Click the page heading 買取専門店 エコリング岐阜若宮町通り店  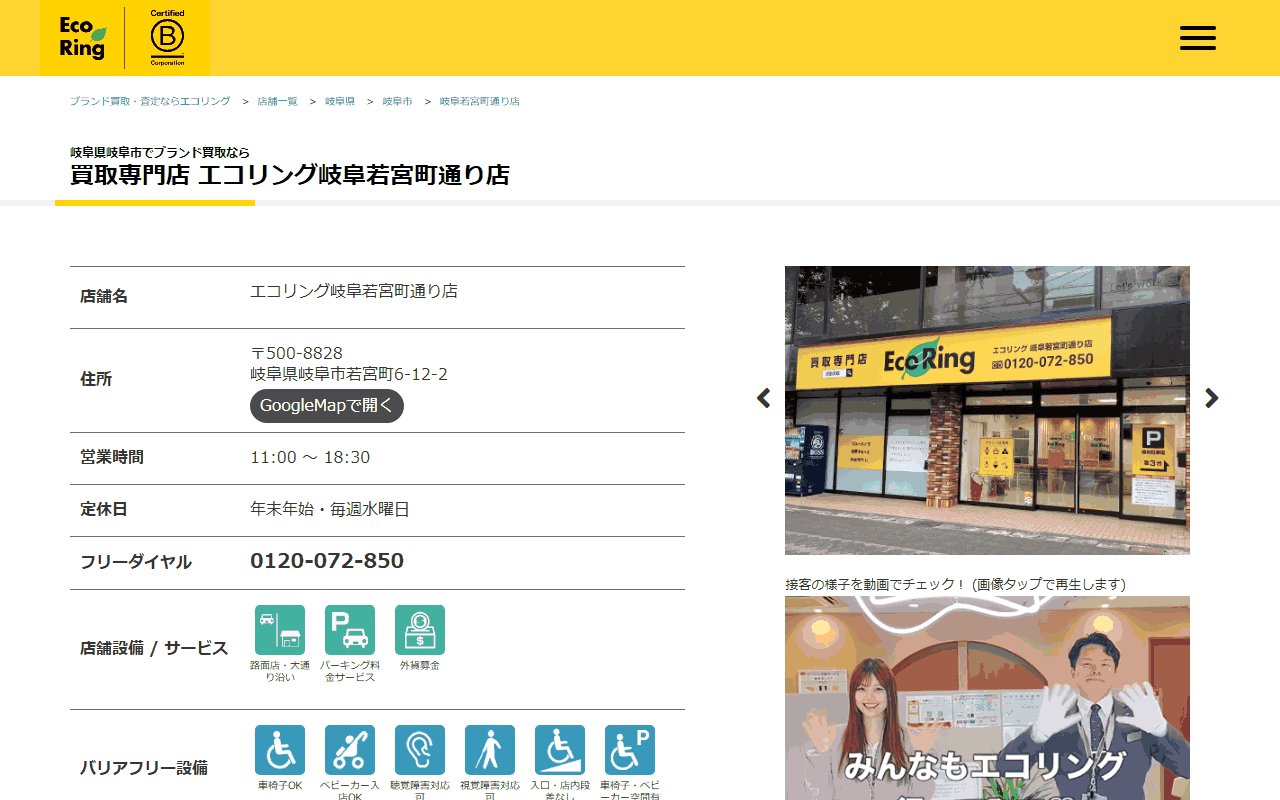coord(290,175)
